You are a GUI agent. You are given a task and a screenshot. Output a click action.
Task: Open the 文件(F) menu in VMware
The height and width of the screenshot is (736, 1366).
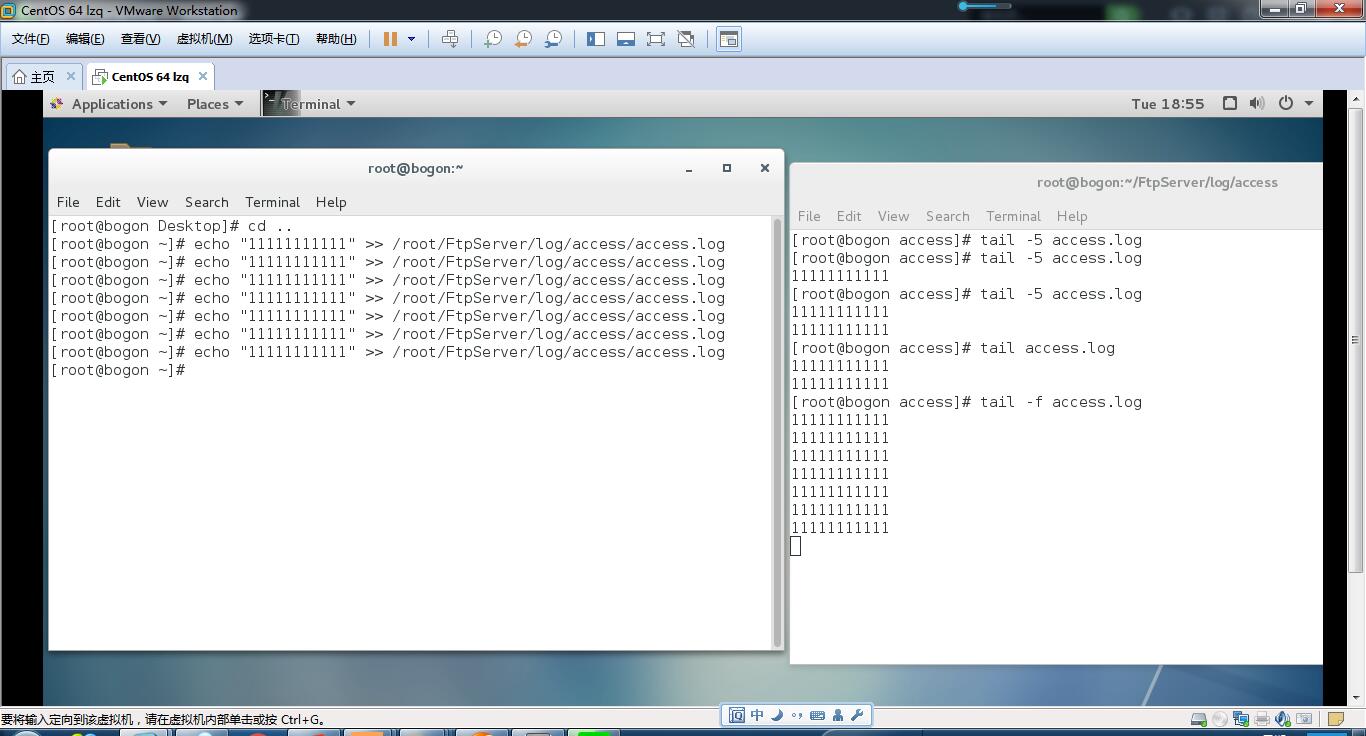click(30, 39)
